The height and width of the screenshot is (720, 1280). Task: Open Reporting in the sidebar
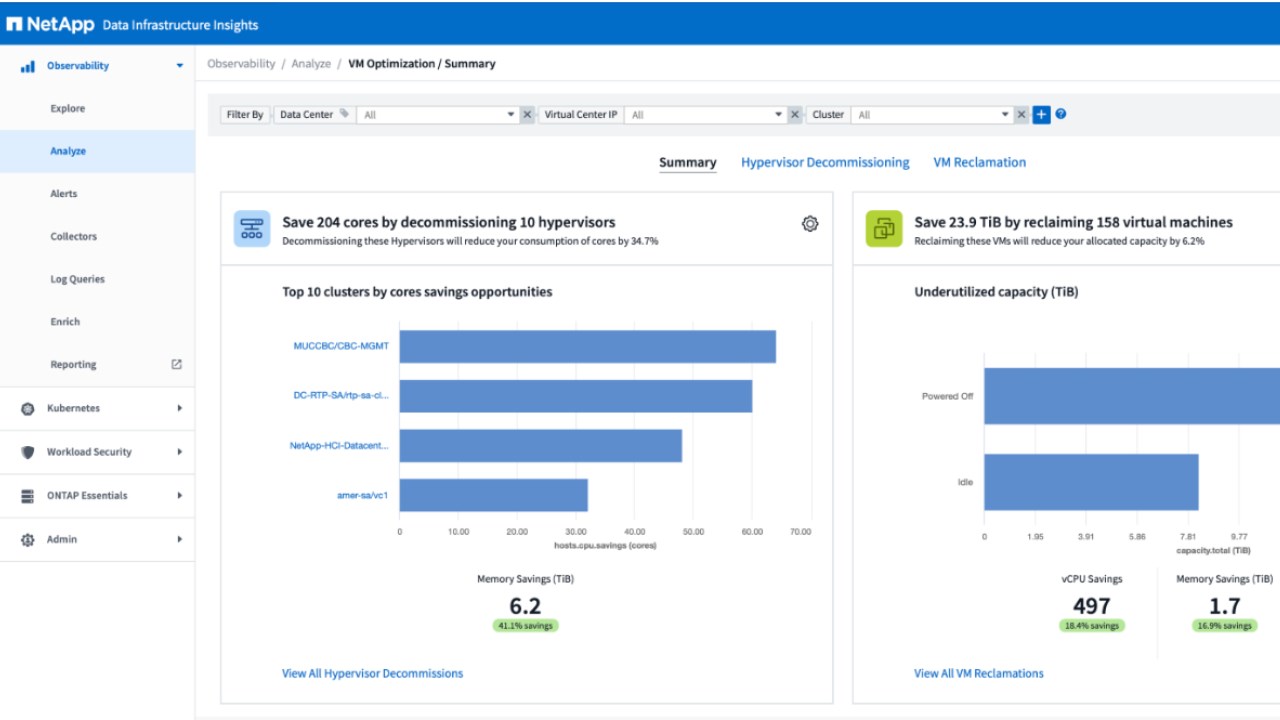[x=74, y=365]
